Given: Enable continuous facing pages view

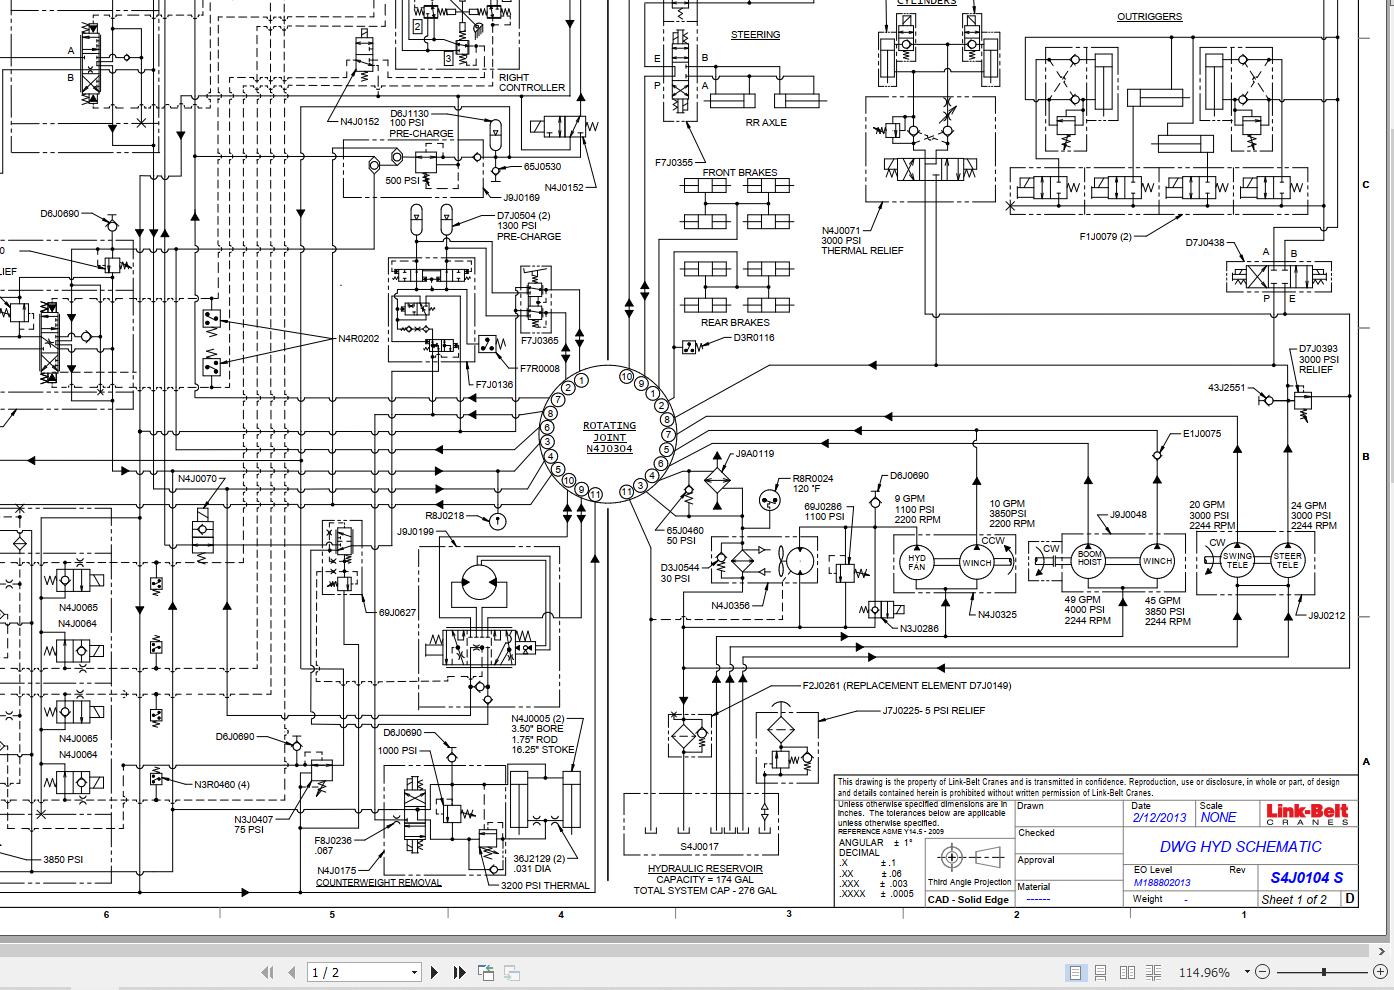Looking at the screenshot, I should pyautogui.click(x=1153, y=972).
